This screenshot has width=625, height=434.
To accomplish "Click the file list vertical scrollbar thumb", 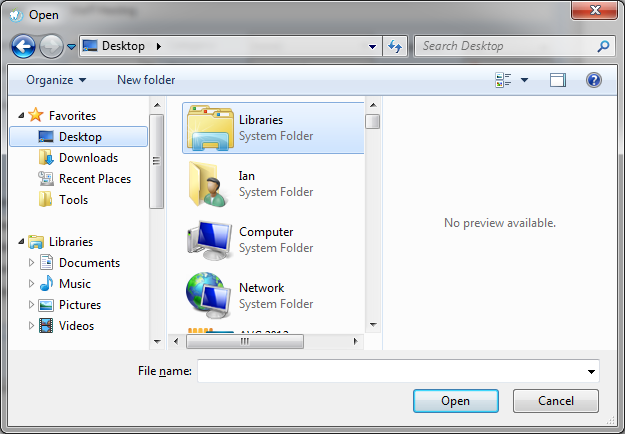I will (x=373, y=122).
